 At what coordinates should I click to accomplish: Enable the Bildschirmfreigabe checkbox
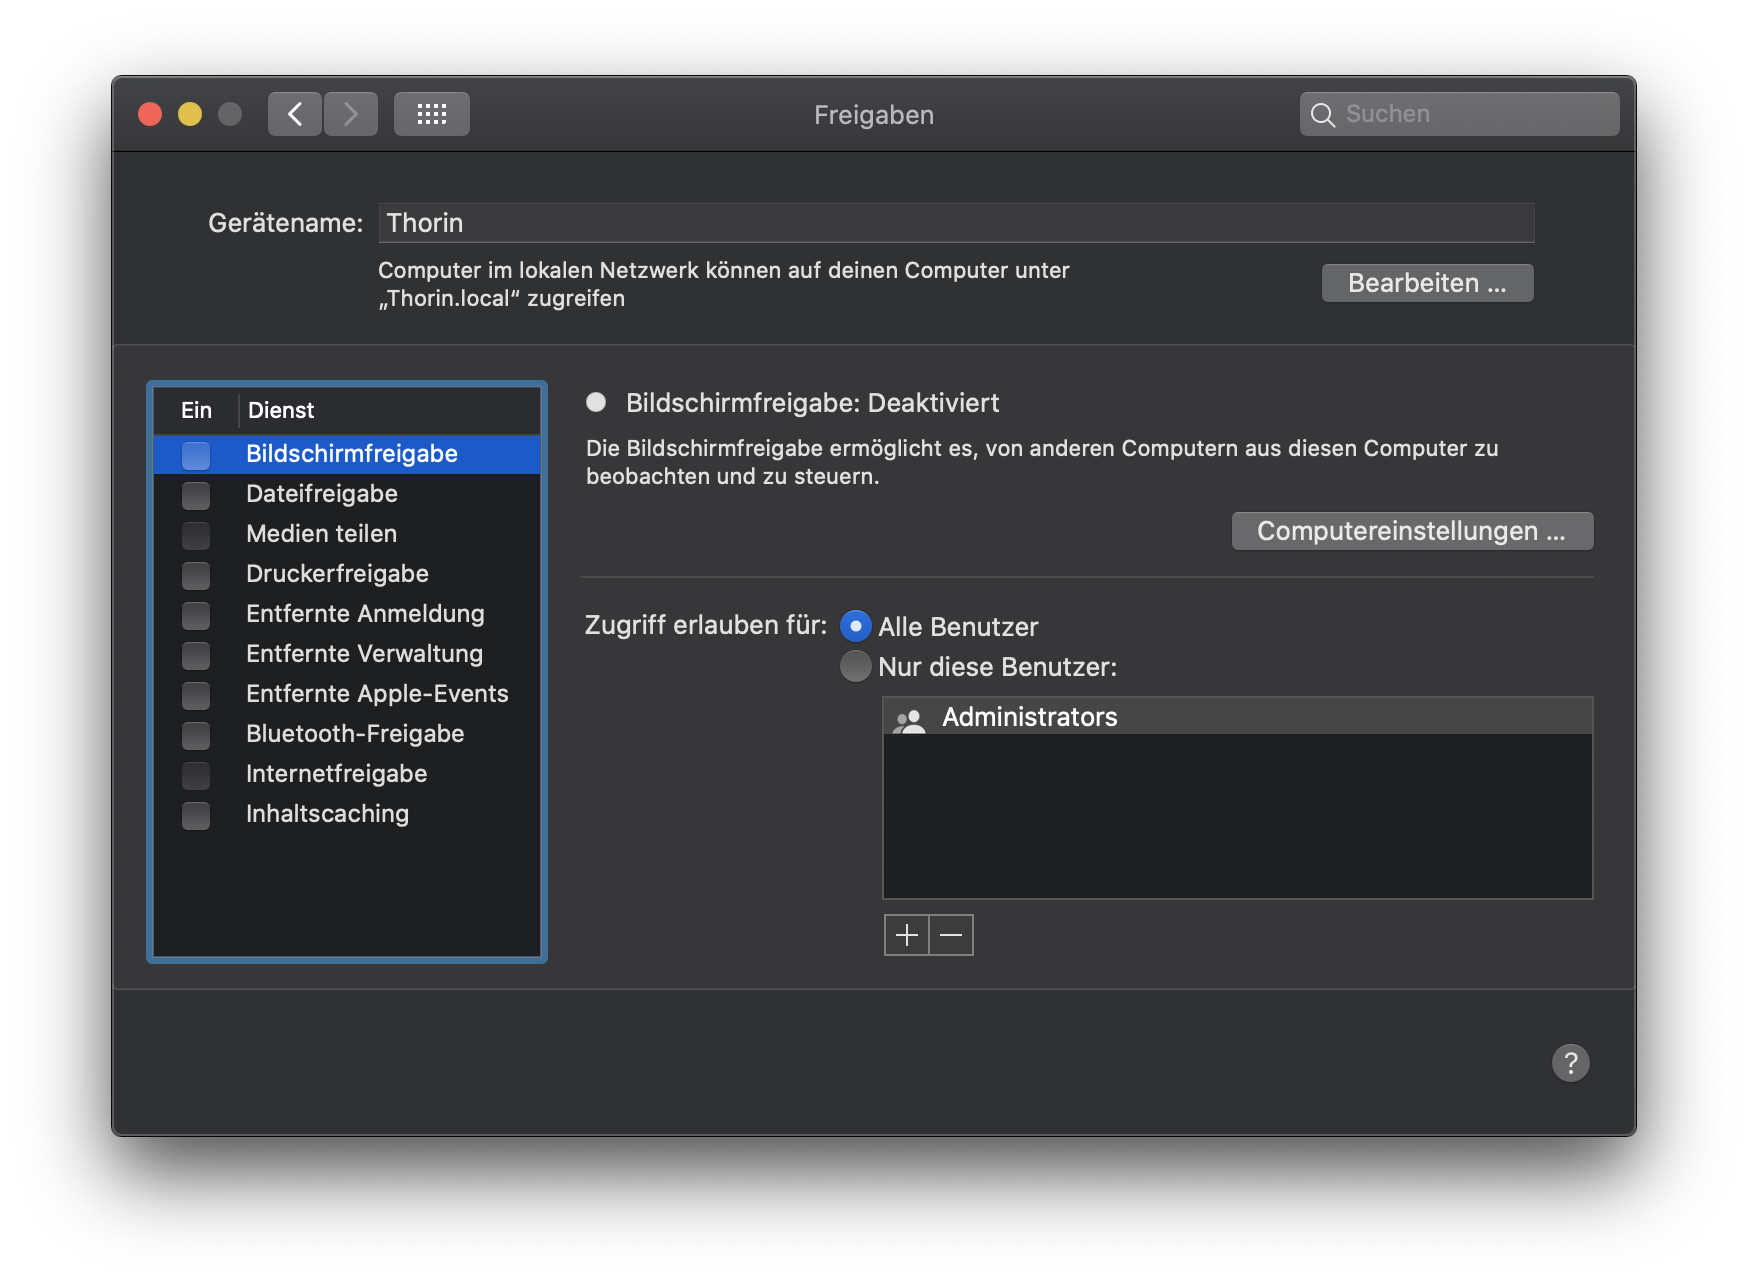click(x=196, y=455)
